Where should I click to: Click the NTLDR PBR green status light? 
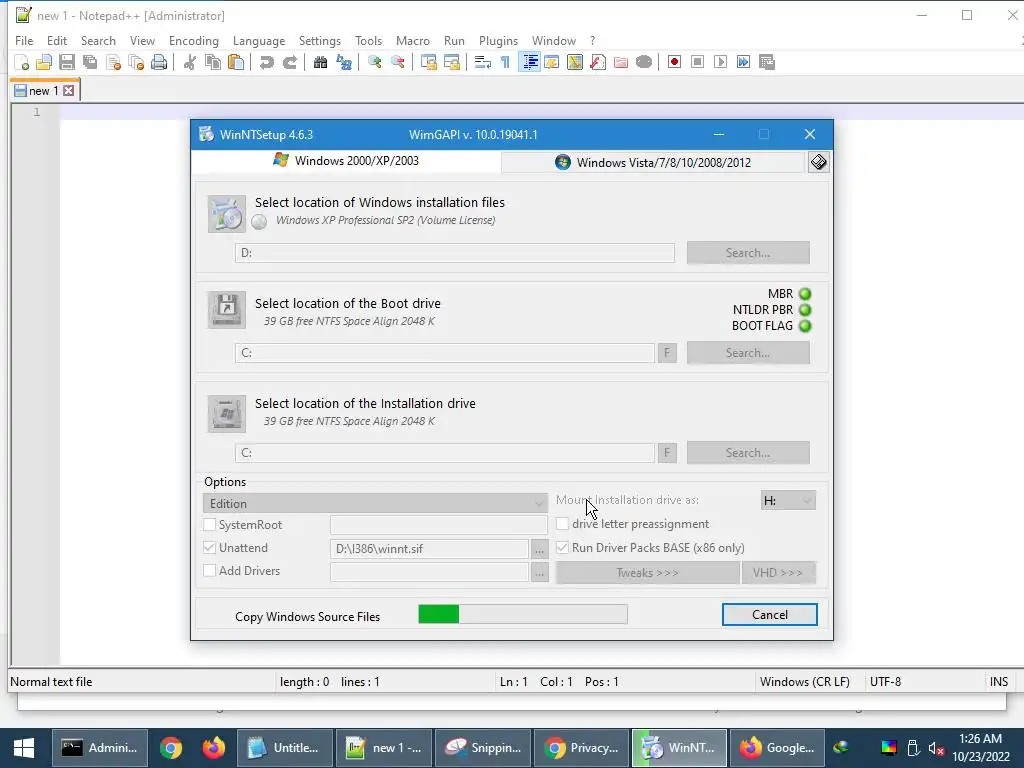coord(805,310)
